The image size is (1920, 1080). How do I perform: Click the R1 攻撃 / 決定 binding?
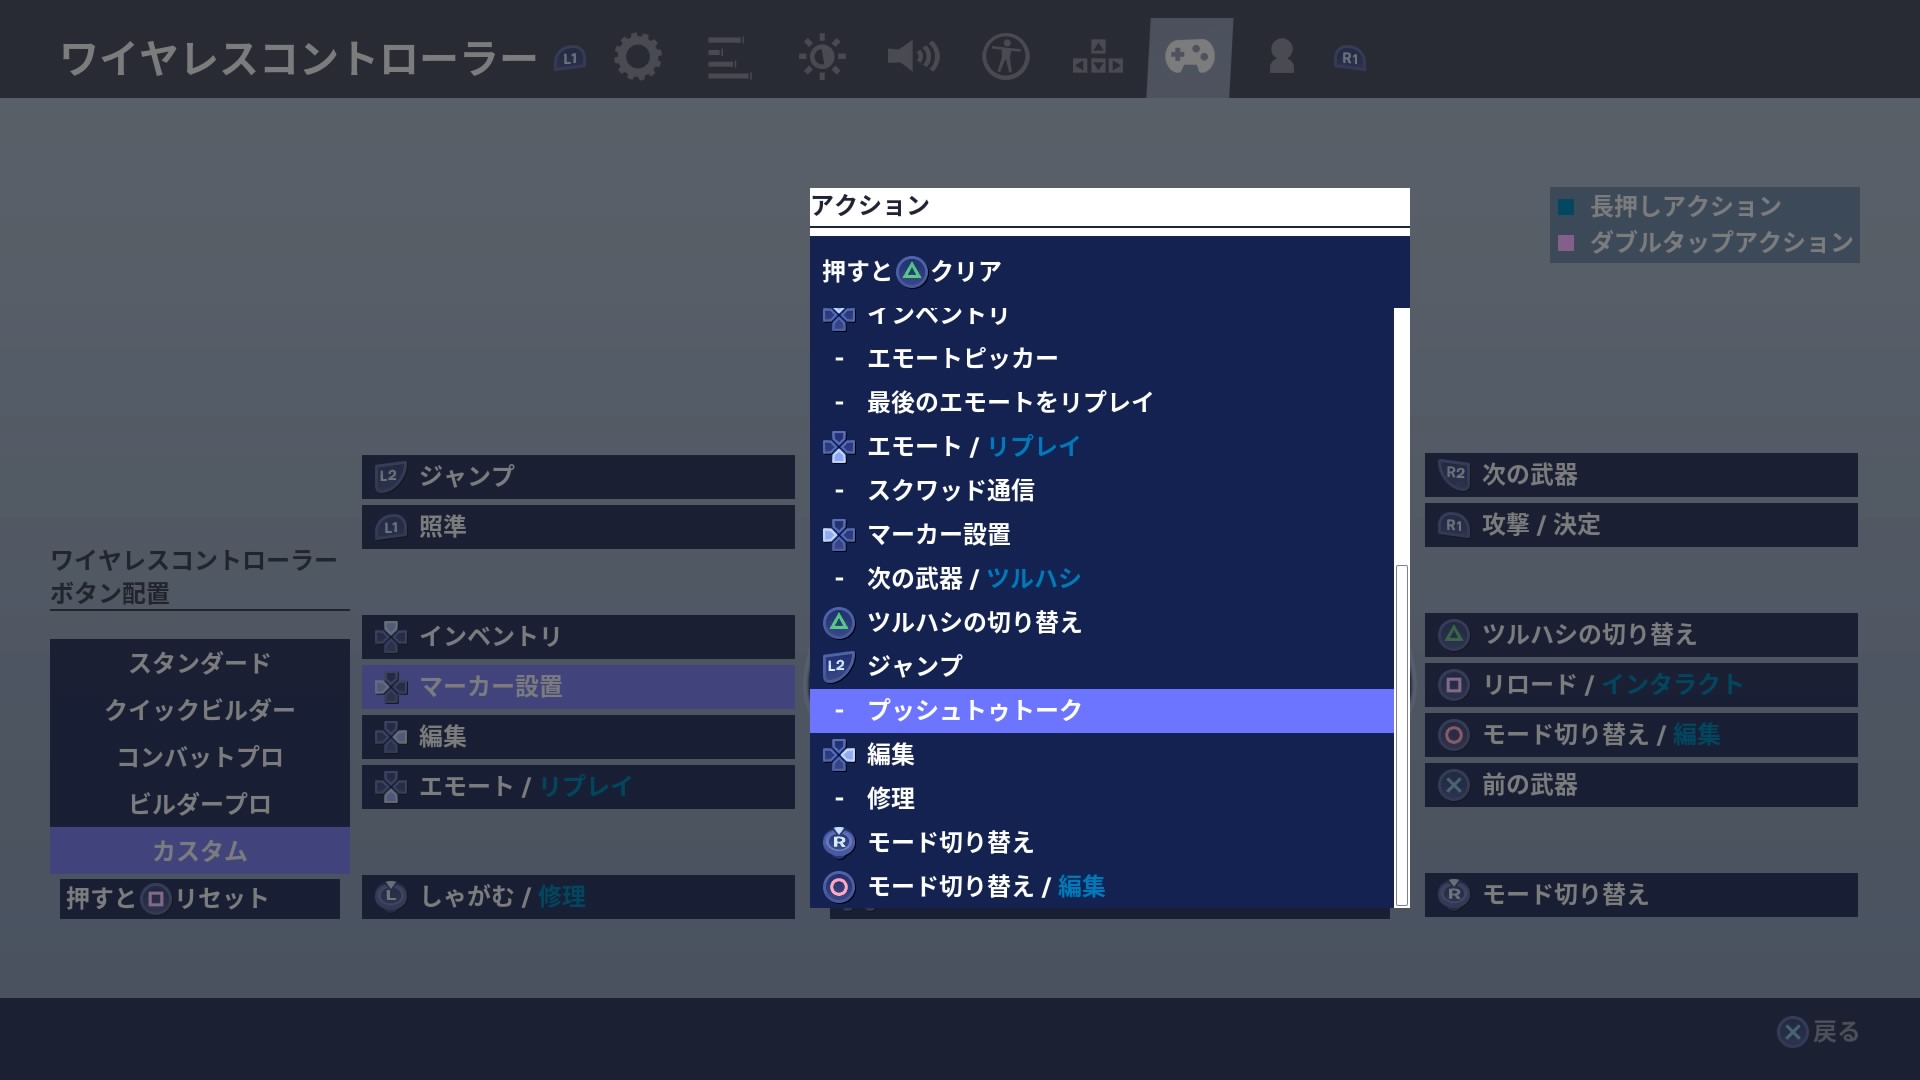(1641, 524)
